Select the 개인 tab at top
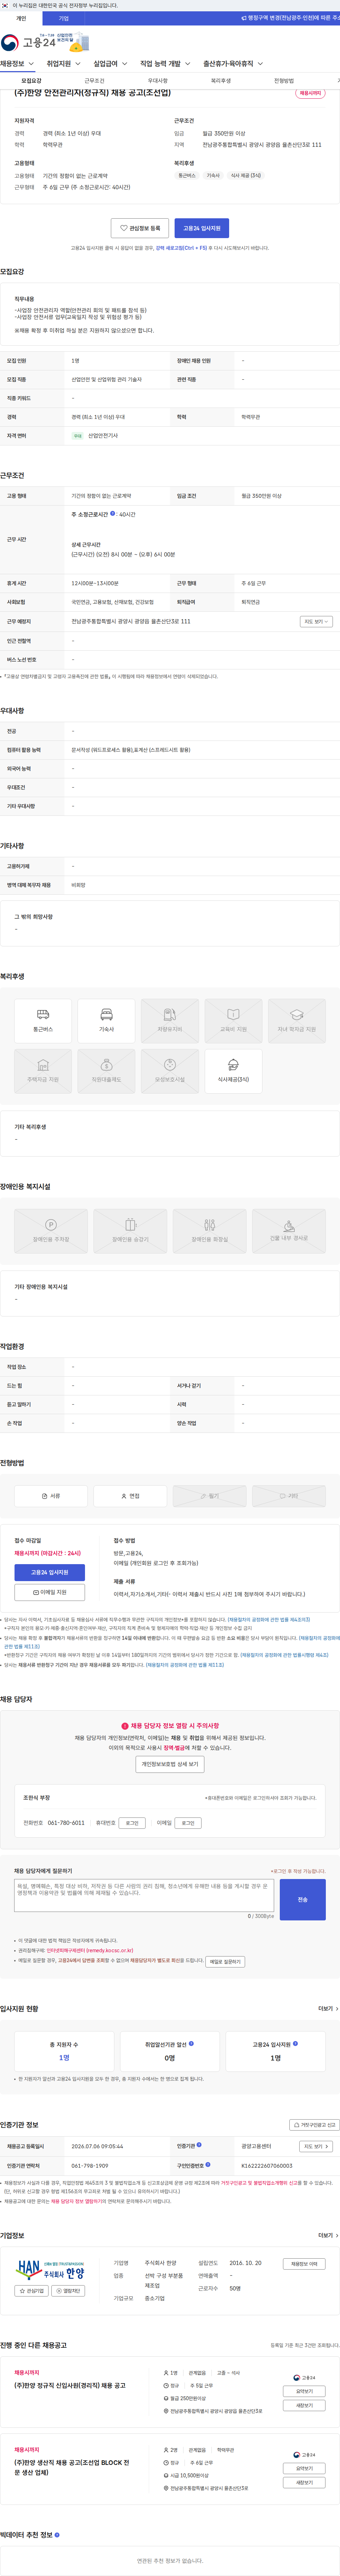 pyautogui.click(x=21, y=18)
